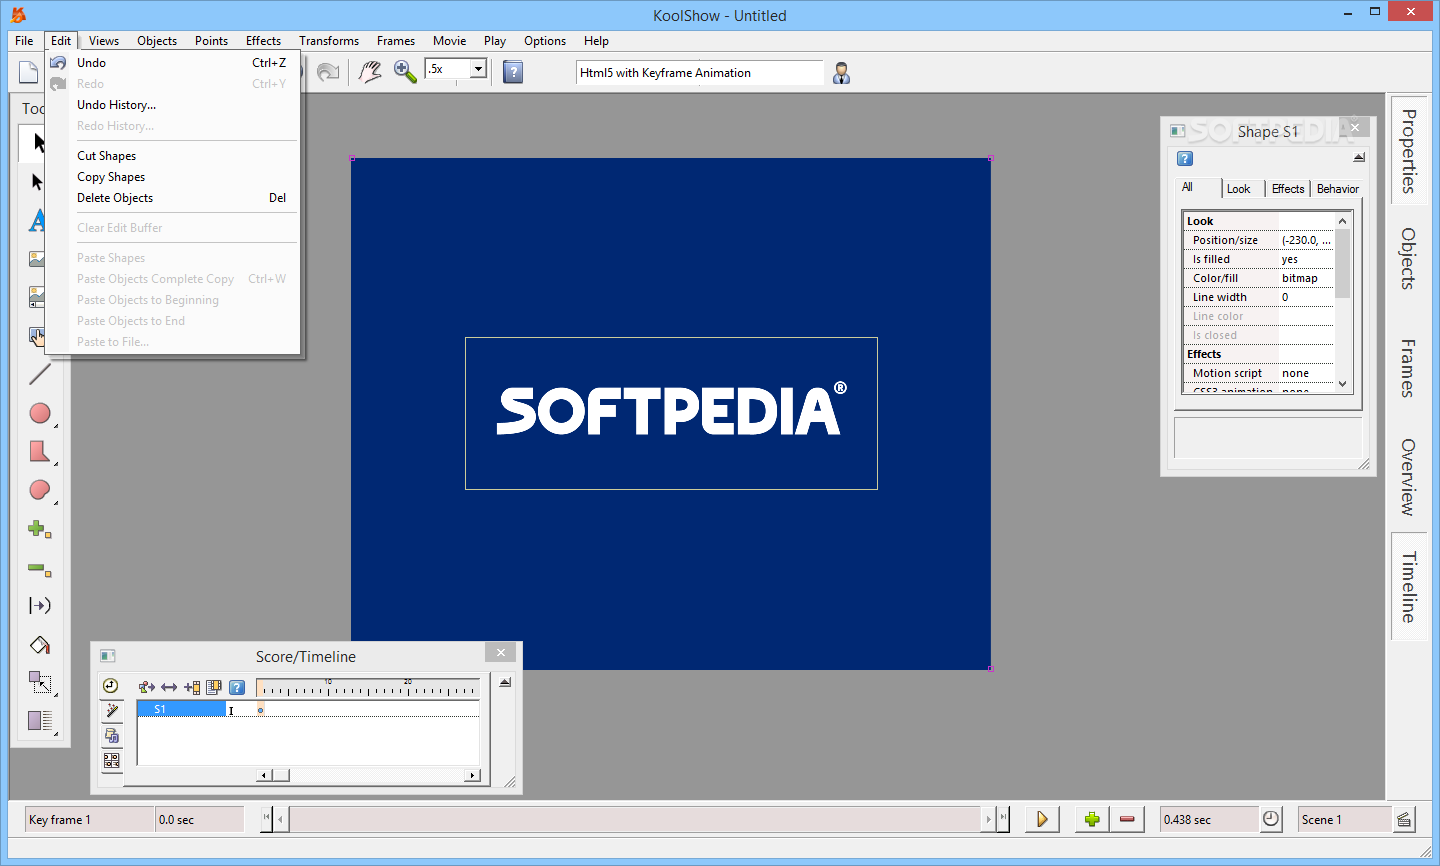This screenshot has width=1440, height=866.
Task: Collapse the Score/Timeline panel with triangle
Action: [x=505, y=682]
